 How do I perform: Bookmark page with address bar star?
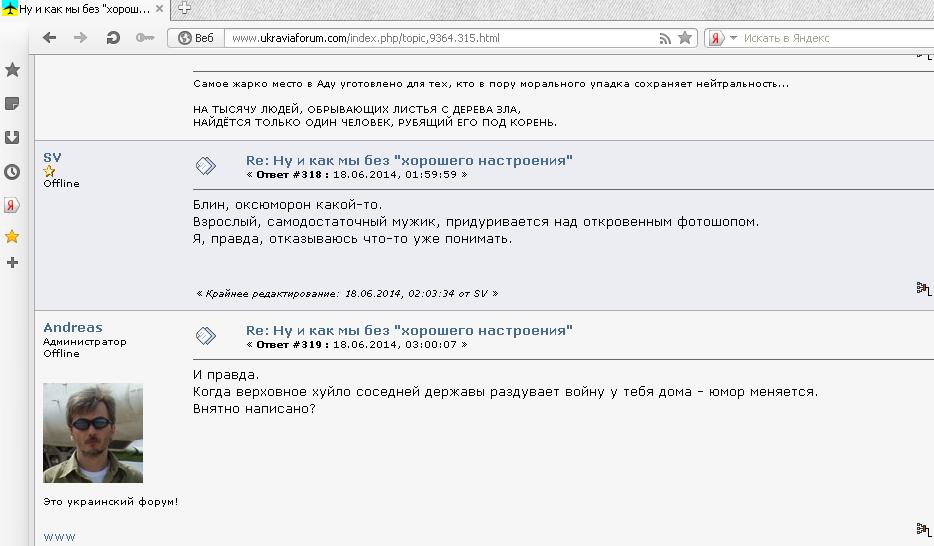point(685,38)
